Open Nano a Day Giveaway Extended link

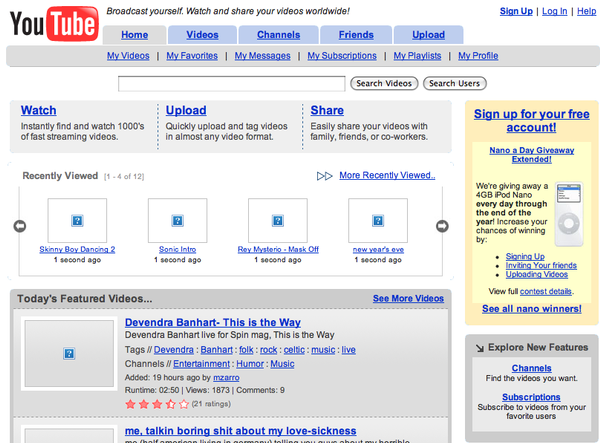click(x=532, y=155)
